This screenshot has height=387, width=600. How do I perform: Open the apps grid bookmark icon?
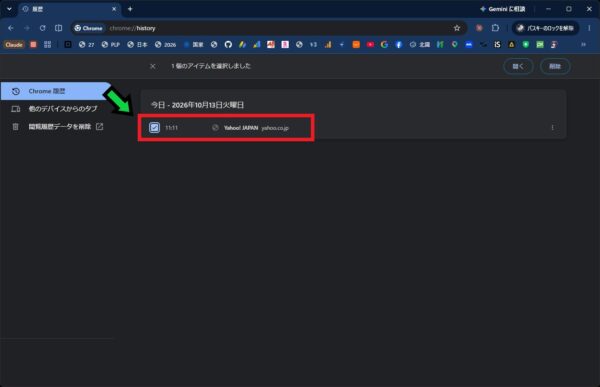click(47, 45)
